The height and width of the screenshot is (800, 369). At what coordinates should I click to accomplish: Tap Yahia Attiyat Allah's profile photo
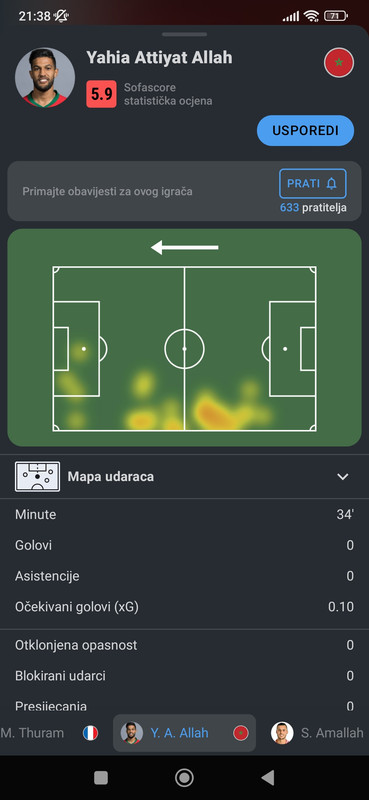[45, 78]
